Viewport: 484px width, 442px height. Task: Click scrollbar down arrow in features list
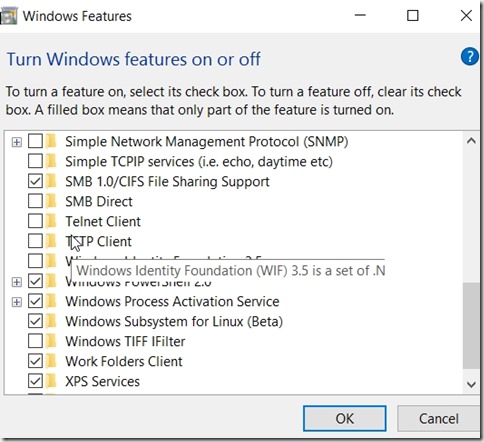pos(471,384)
